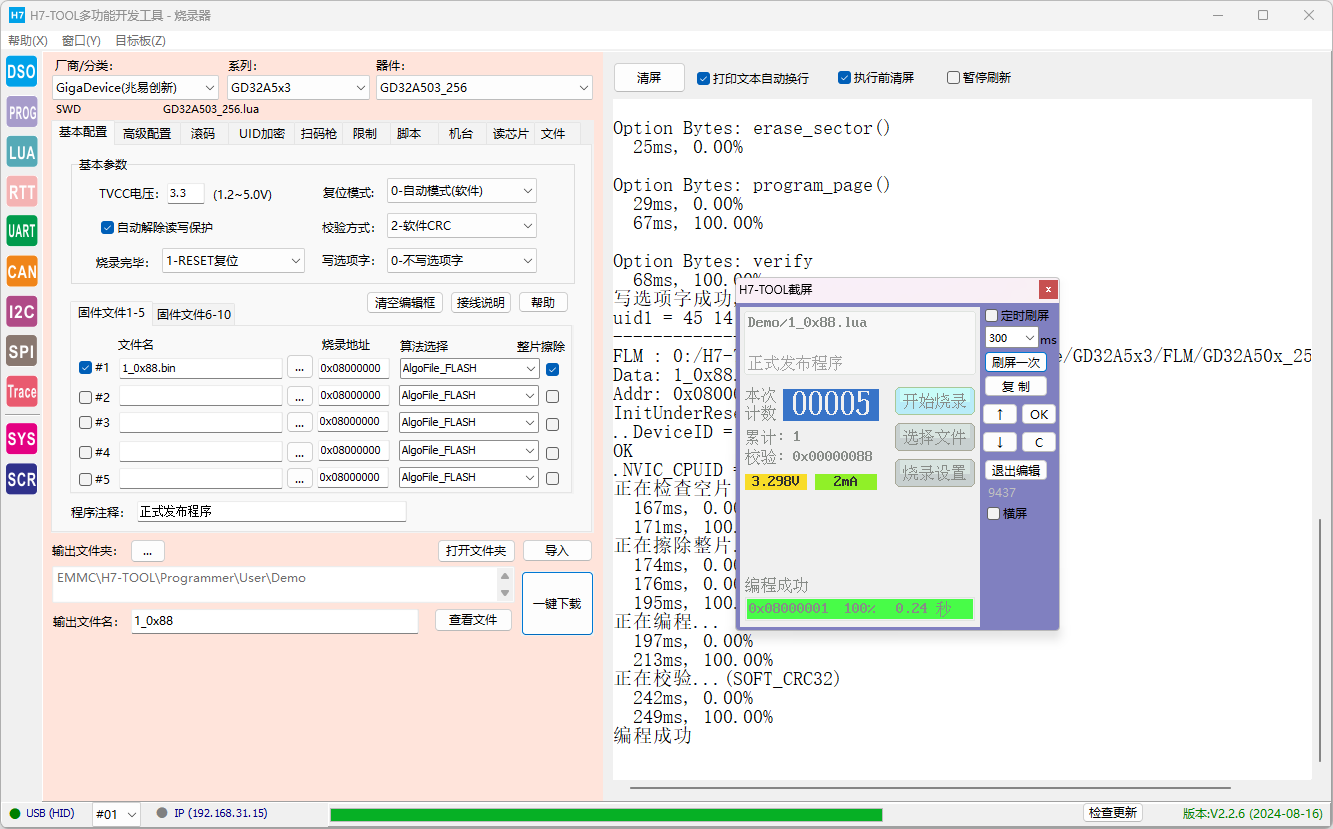
Task: Open the DSO oscilloscope sidebar icon
Action: (x=21, y=72)
